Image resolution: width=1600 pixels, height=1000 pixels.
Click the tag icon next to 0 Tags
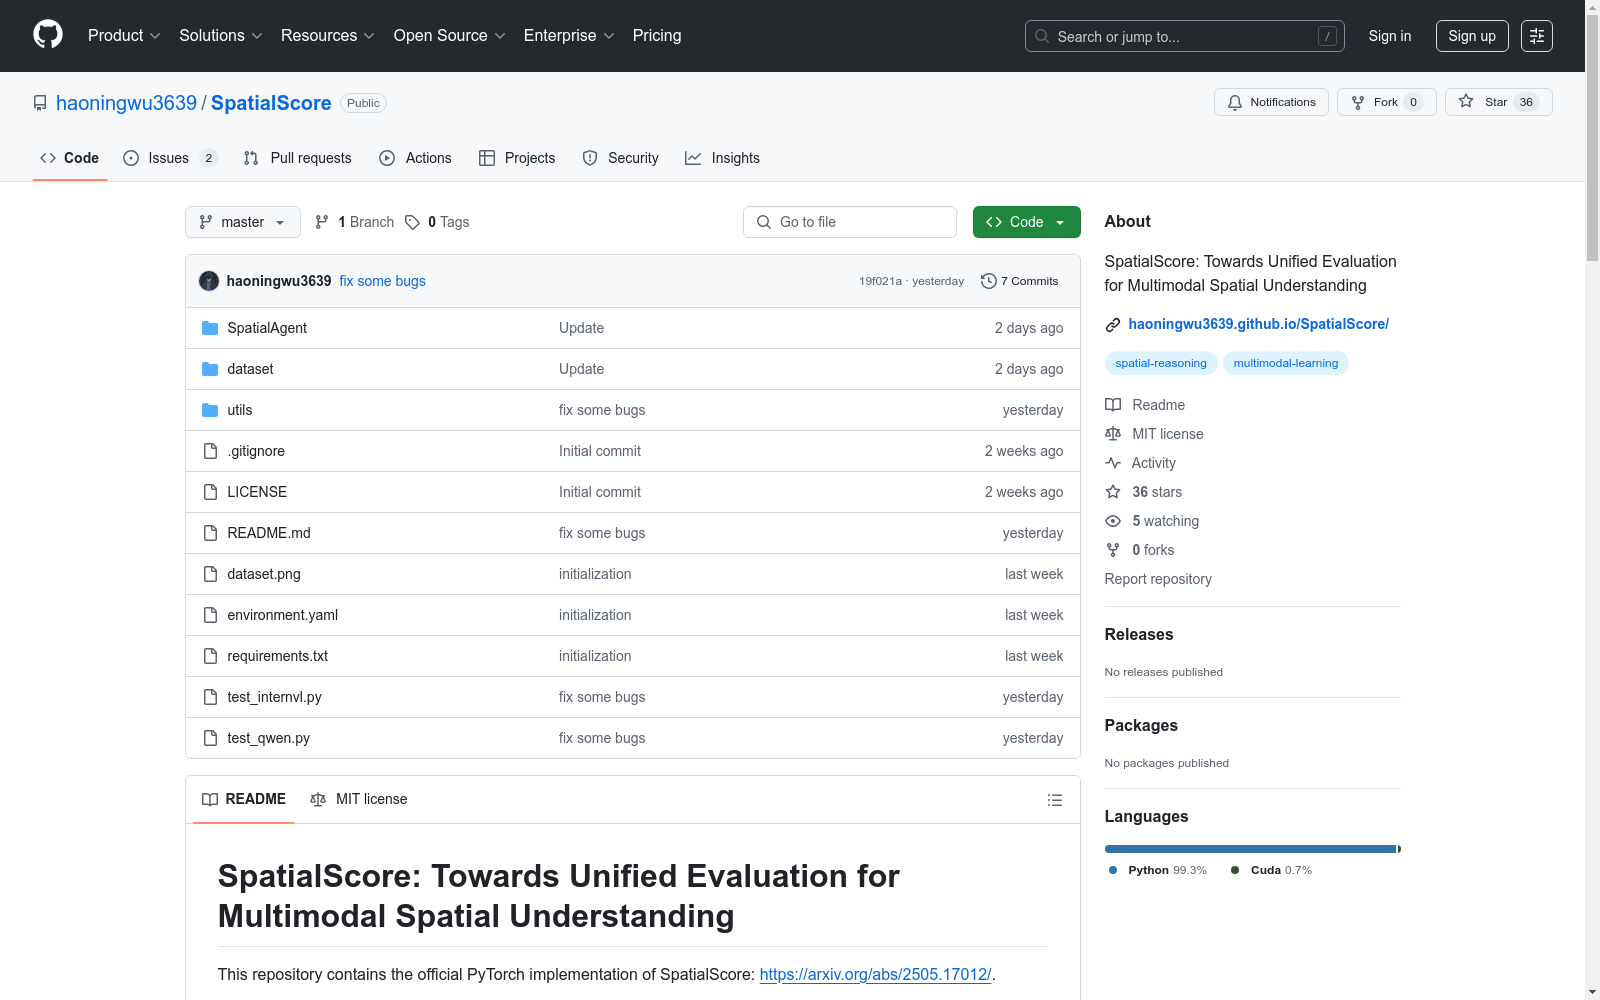coord(412,222)
